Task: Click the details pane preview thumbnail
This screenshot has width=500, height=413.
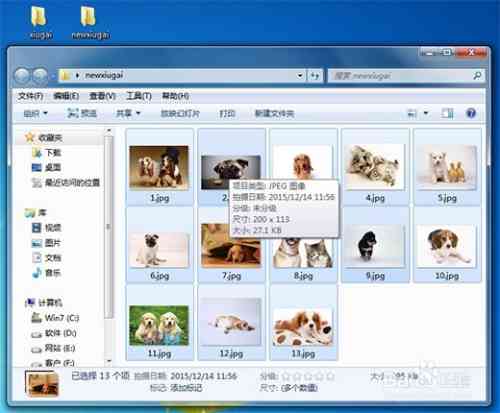Action: [42, 384]
